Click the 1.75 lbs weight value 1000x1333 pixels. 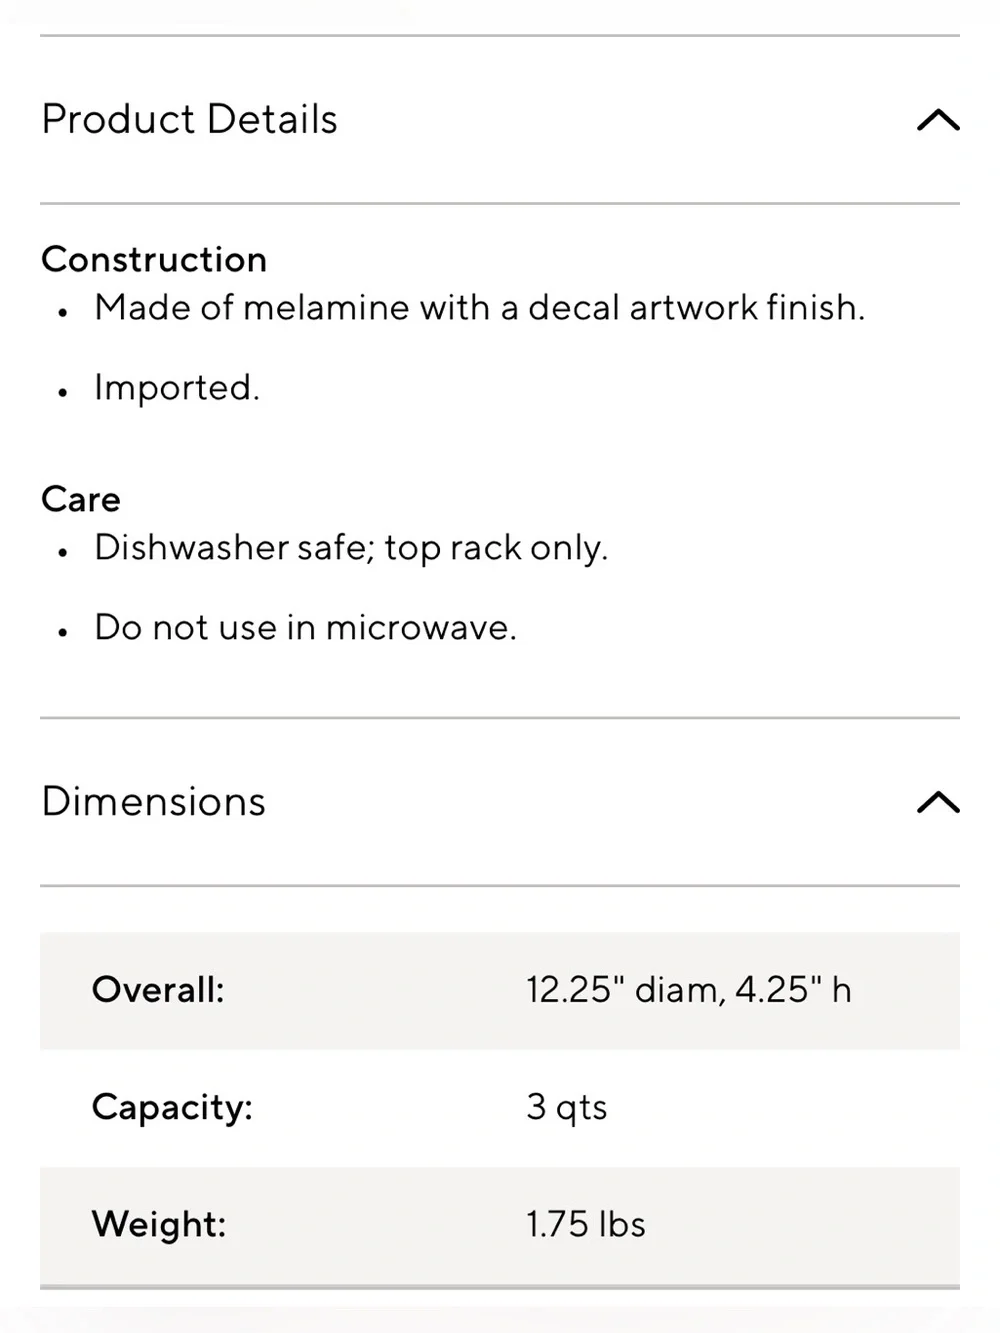click(586, 1224)
